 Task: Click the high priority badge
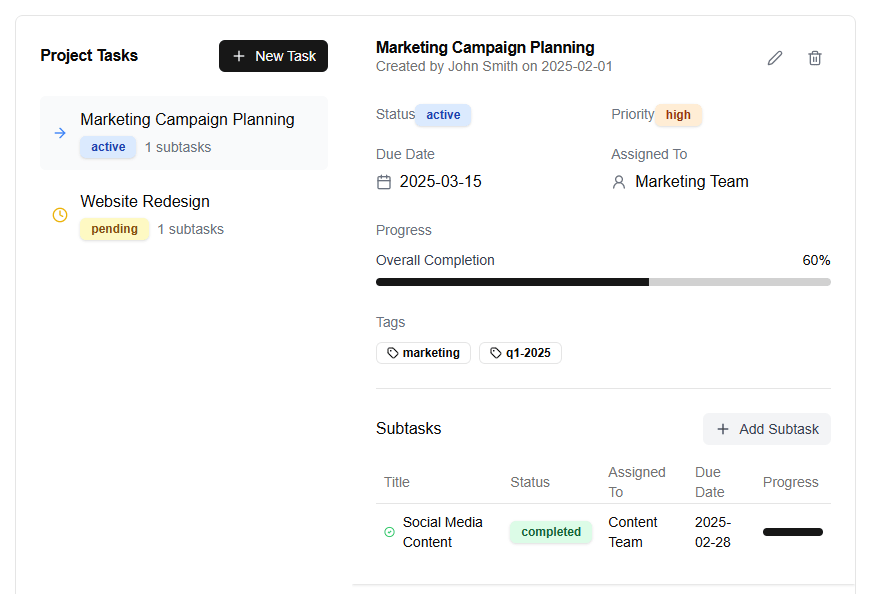(678, 115)
